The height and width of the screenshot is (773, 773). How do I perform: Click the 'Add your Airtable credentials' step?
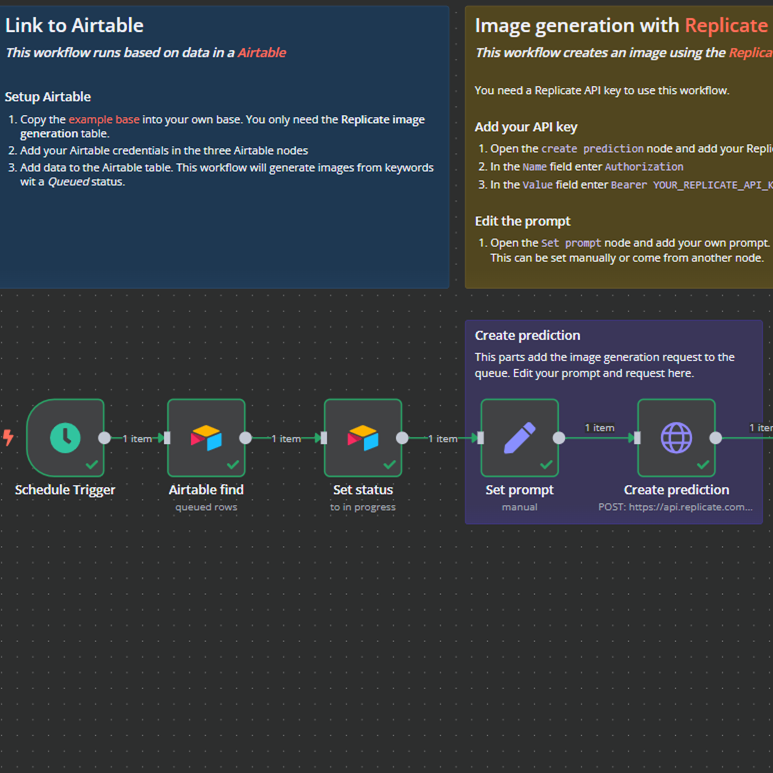[164, 150]
